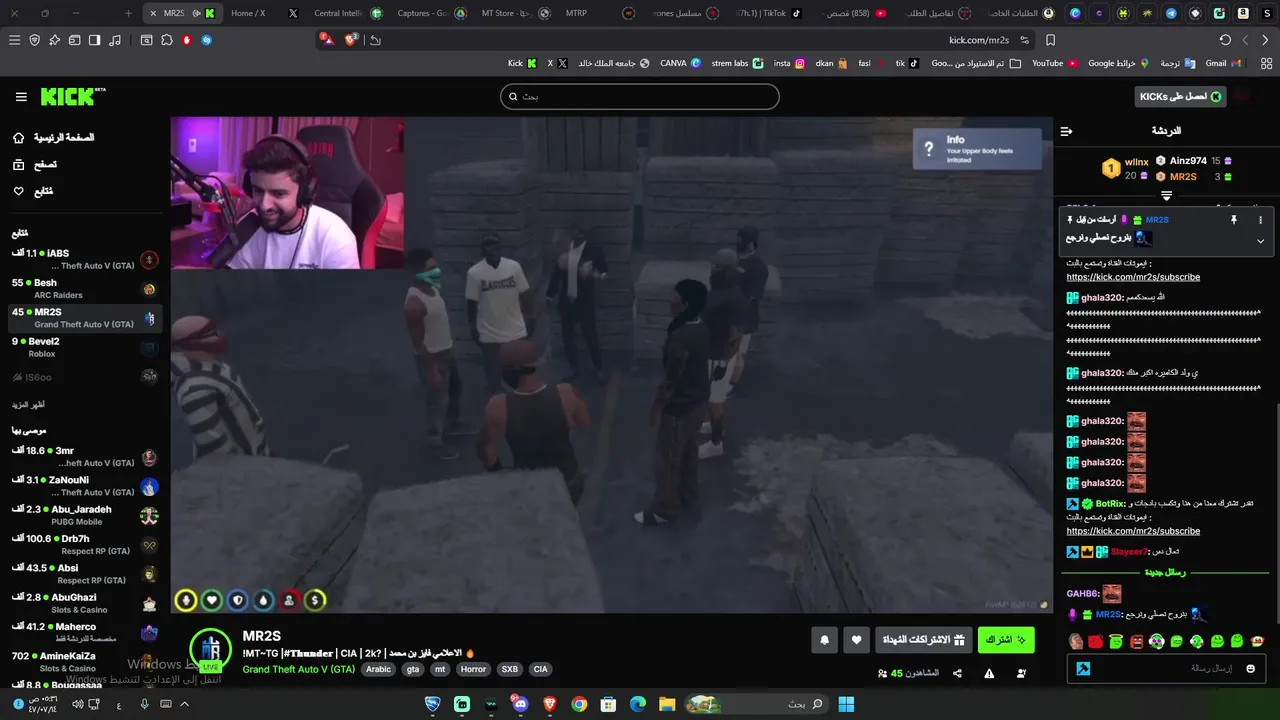The image size is (1280, 720).
Task: Show more followed channels
Action: (29, 405)
